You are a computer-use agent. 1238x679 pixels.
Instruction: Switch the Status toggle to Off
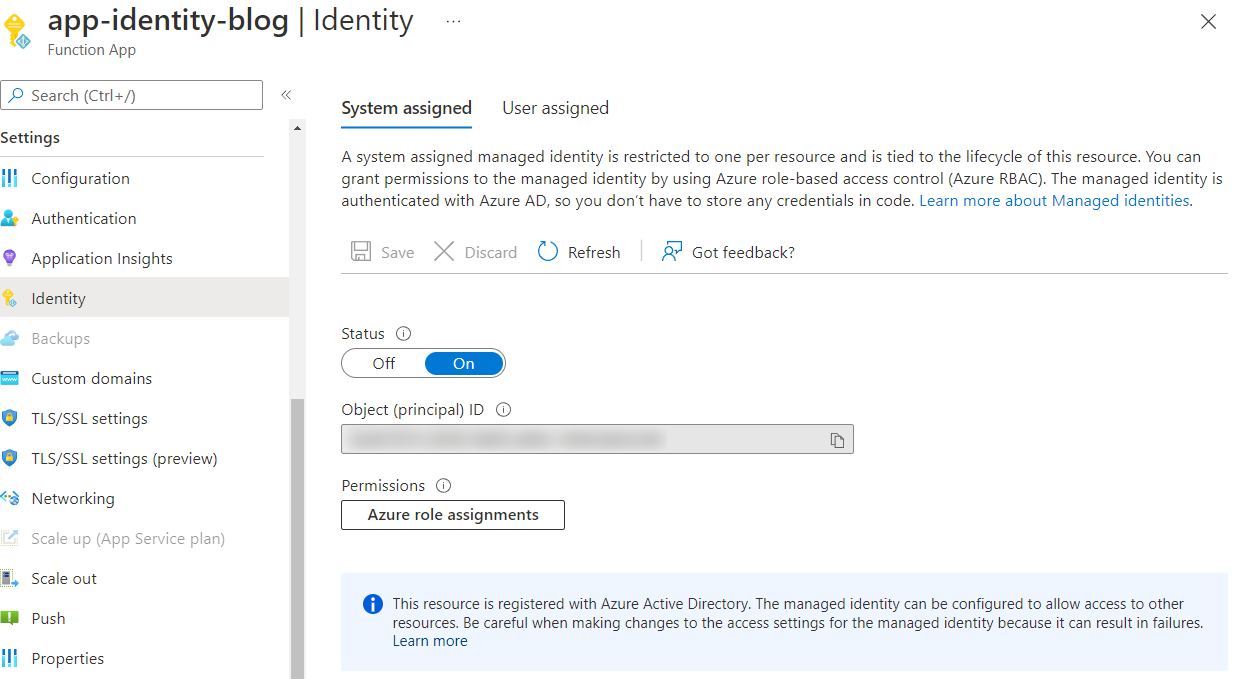(x=384, y=363)
